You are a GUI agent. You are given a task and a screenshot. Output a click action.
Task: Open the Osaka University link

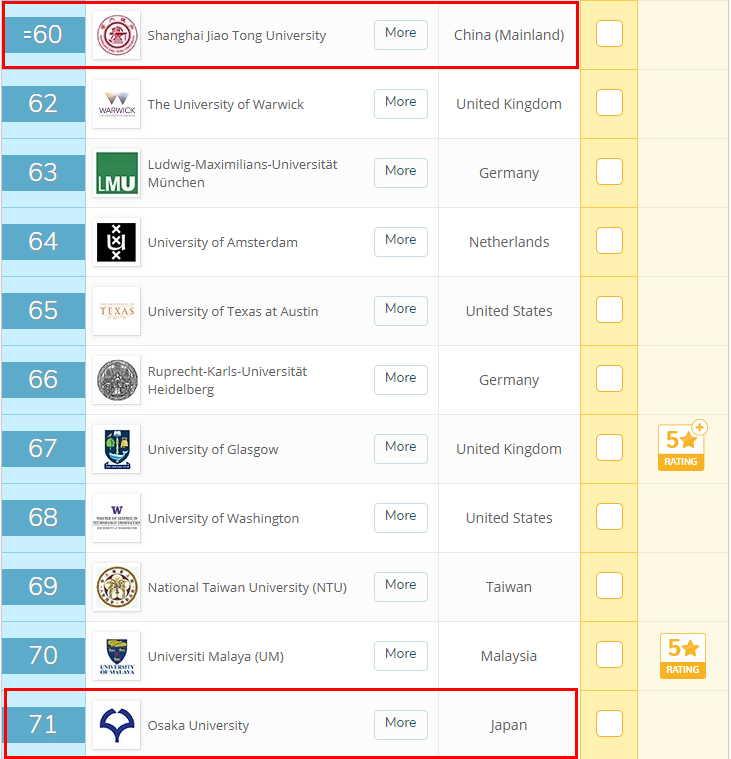[198, 726]
